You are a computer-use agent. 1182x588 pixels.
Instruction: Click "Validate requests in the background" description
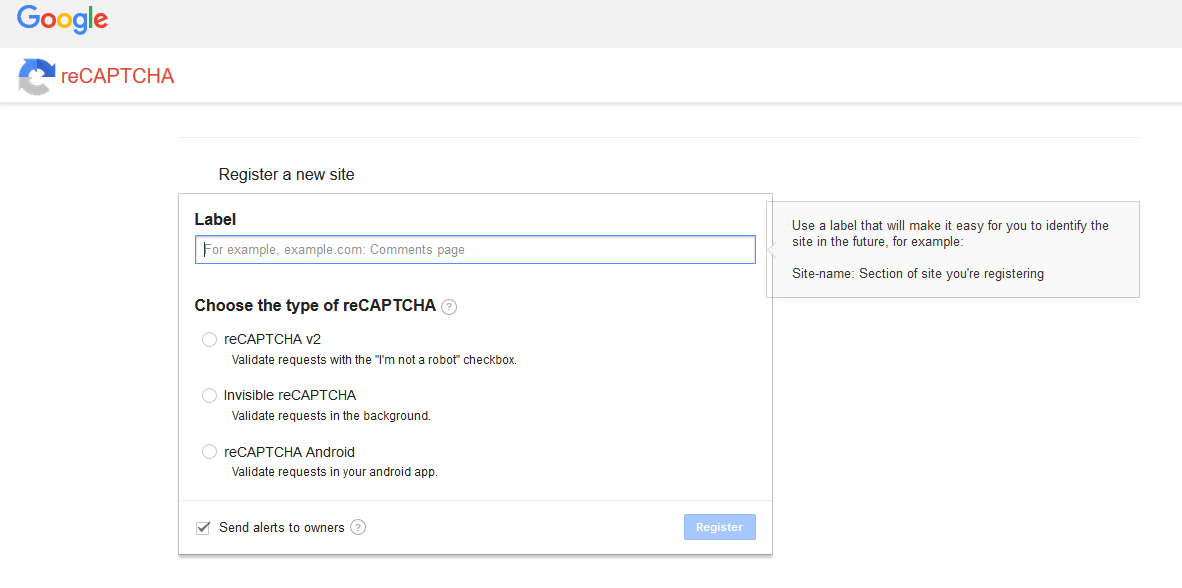point(331,416)
